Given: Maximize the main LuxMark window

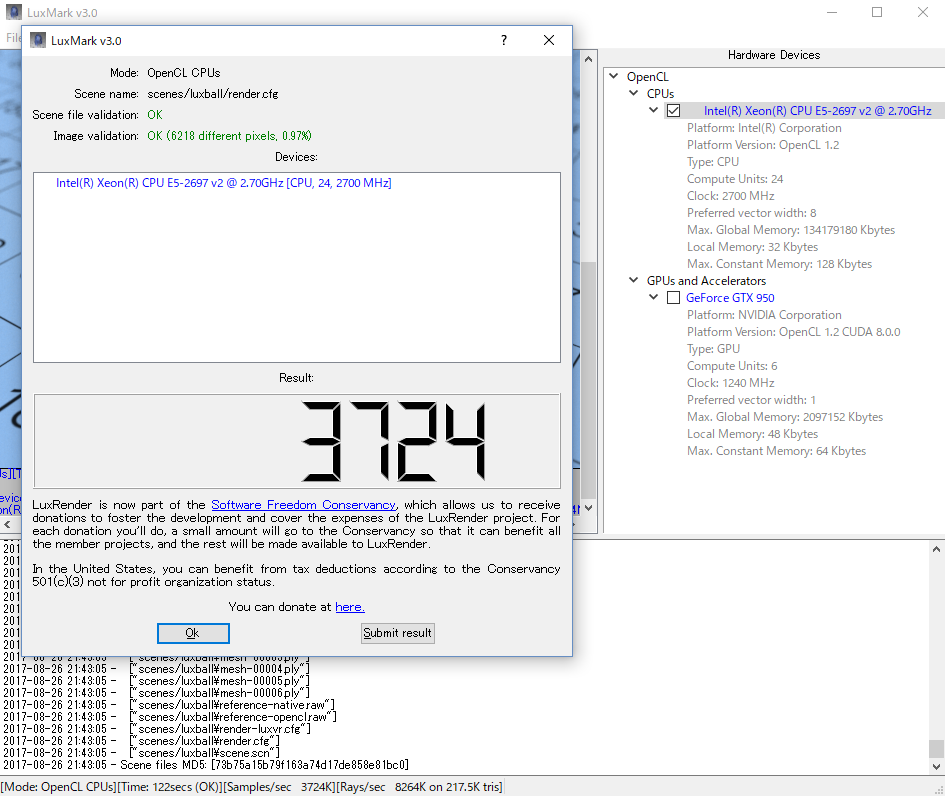Looking at the screenshot, I should click(877, 12).
